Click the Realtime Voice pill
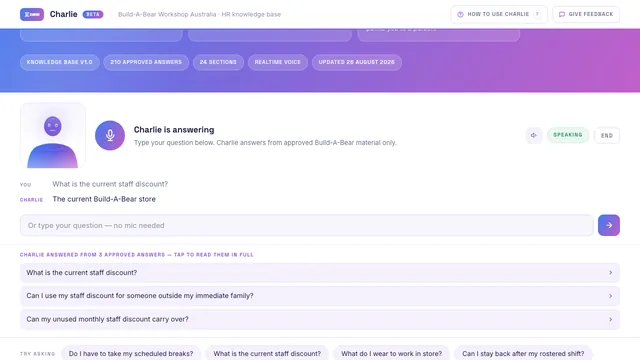Viewport: 640px width, 360px height. click(278, 62)
